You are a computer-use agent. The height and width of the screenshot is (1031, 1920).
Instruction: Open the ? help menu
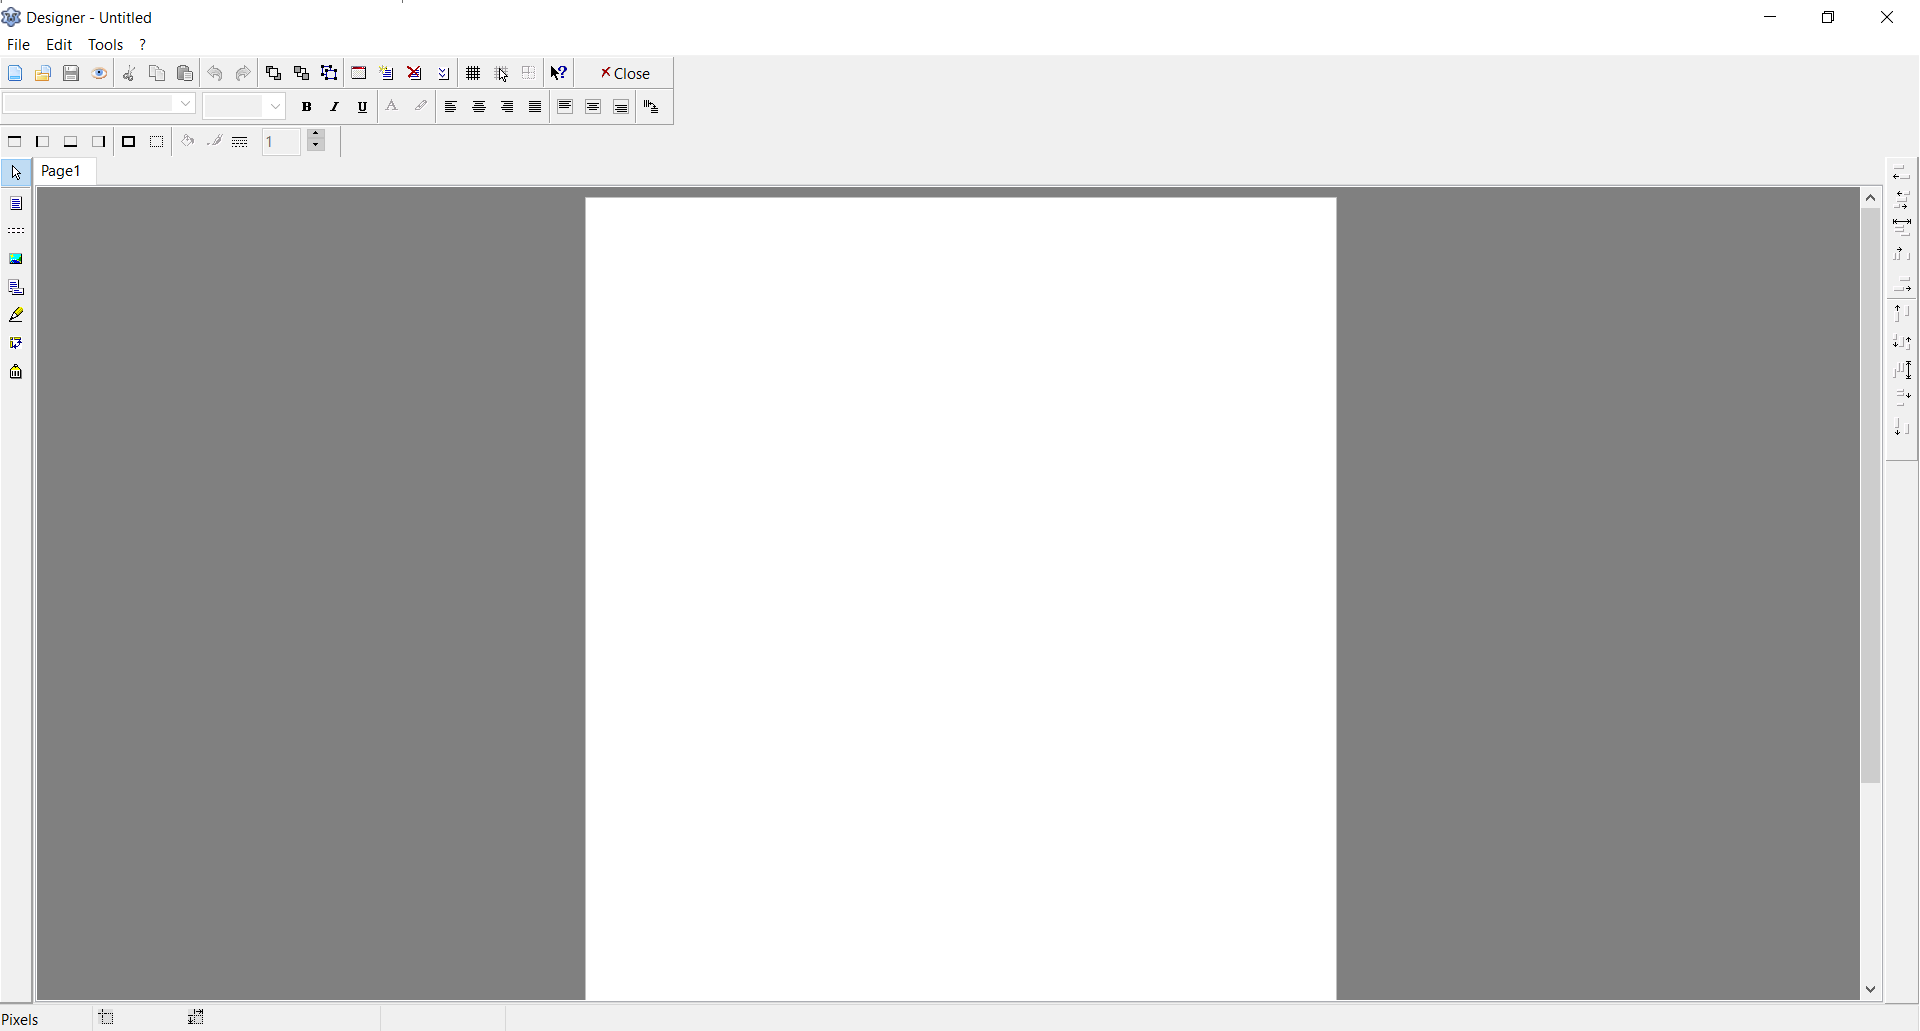pyautogui.click(x=143, y=45)
